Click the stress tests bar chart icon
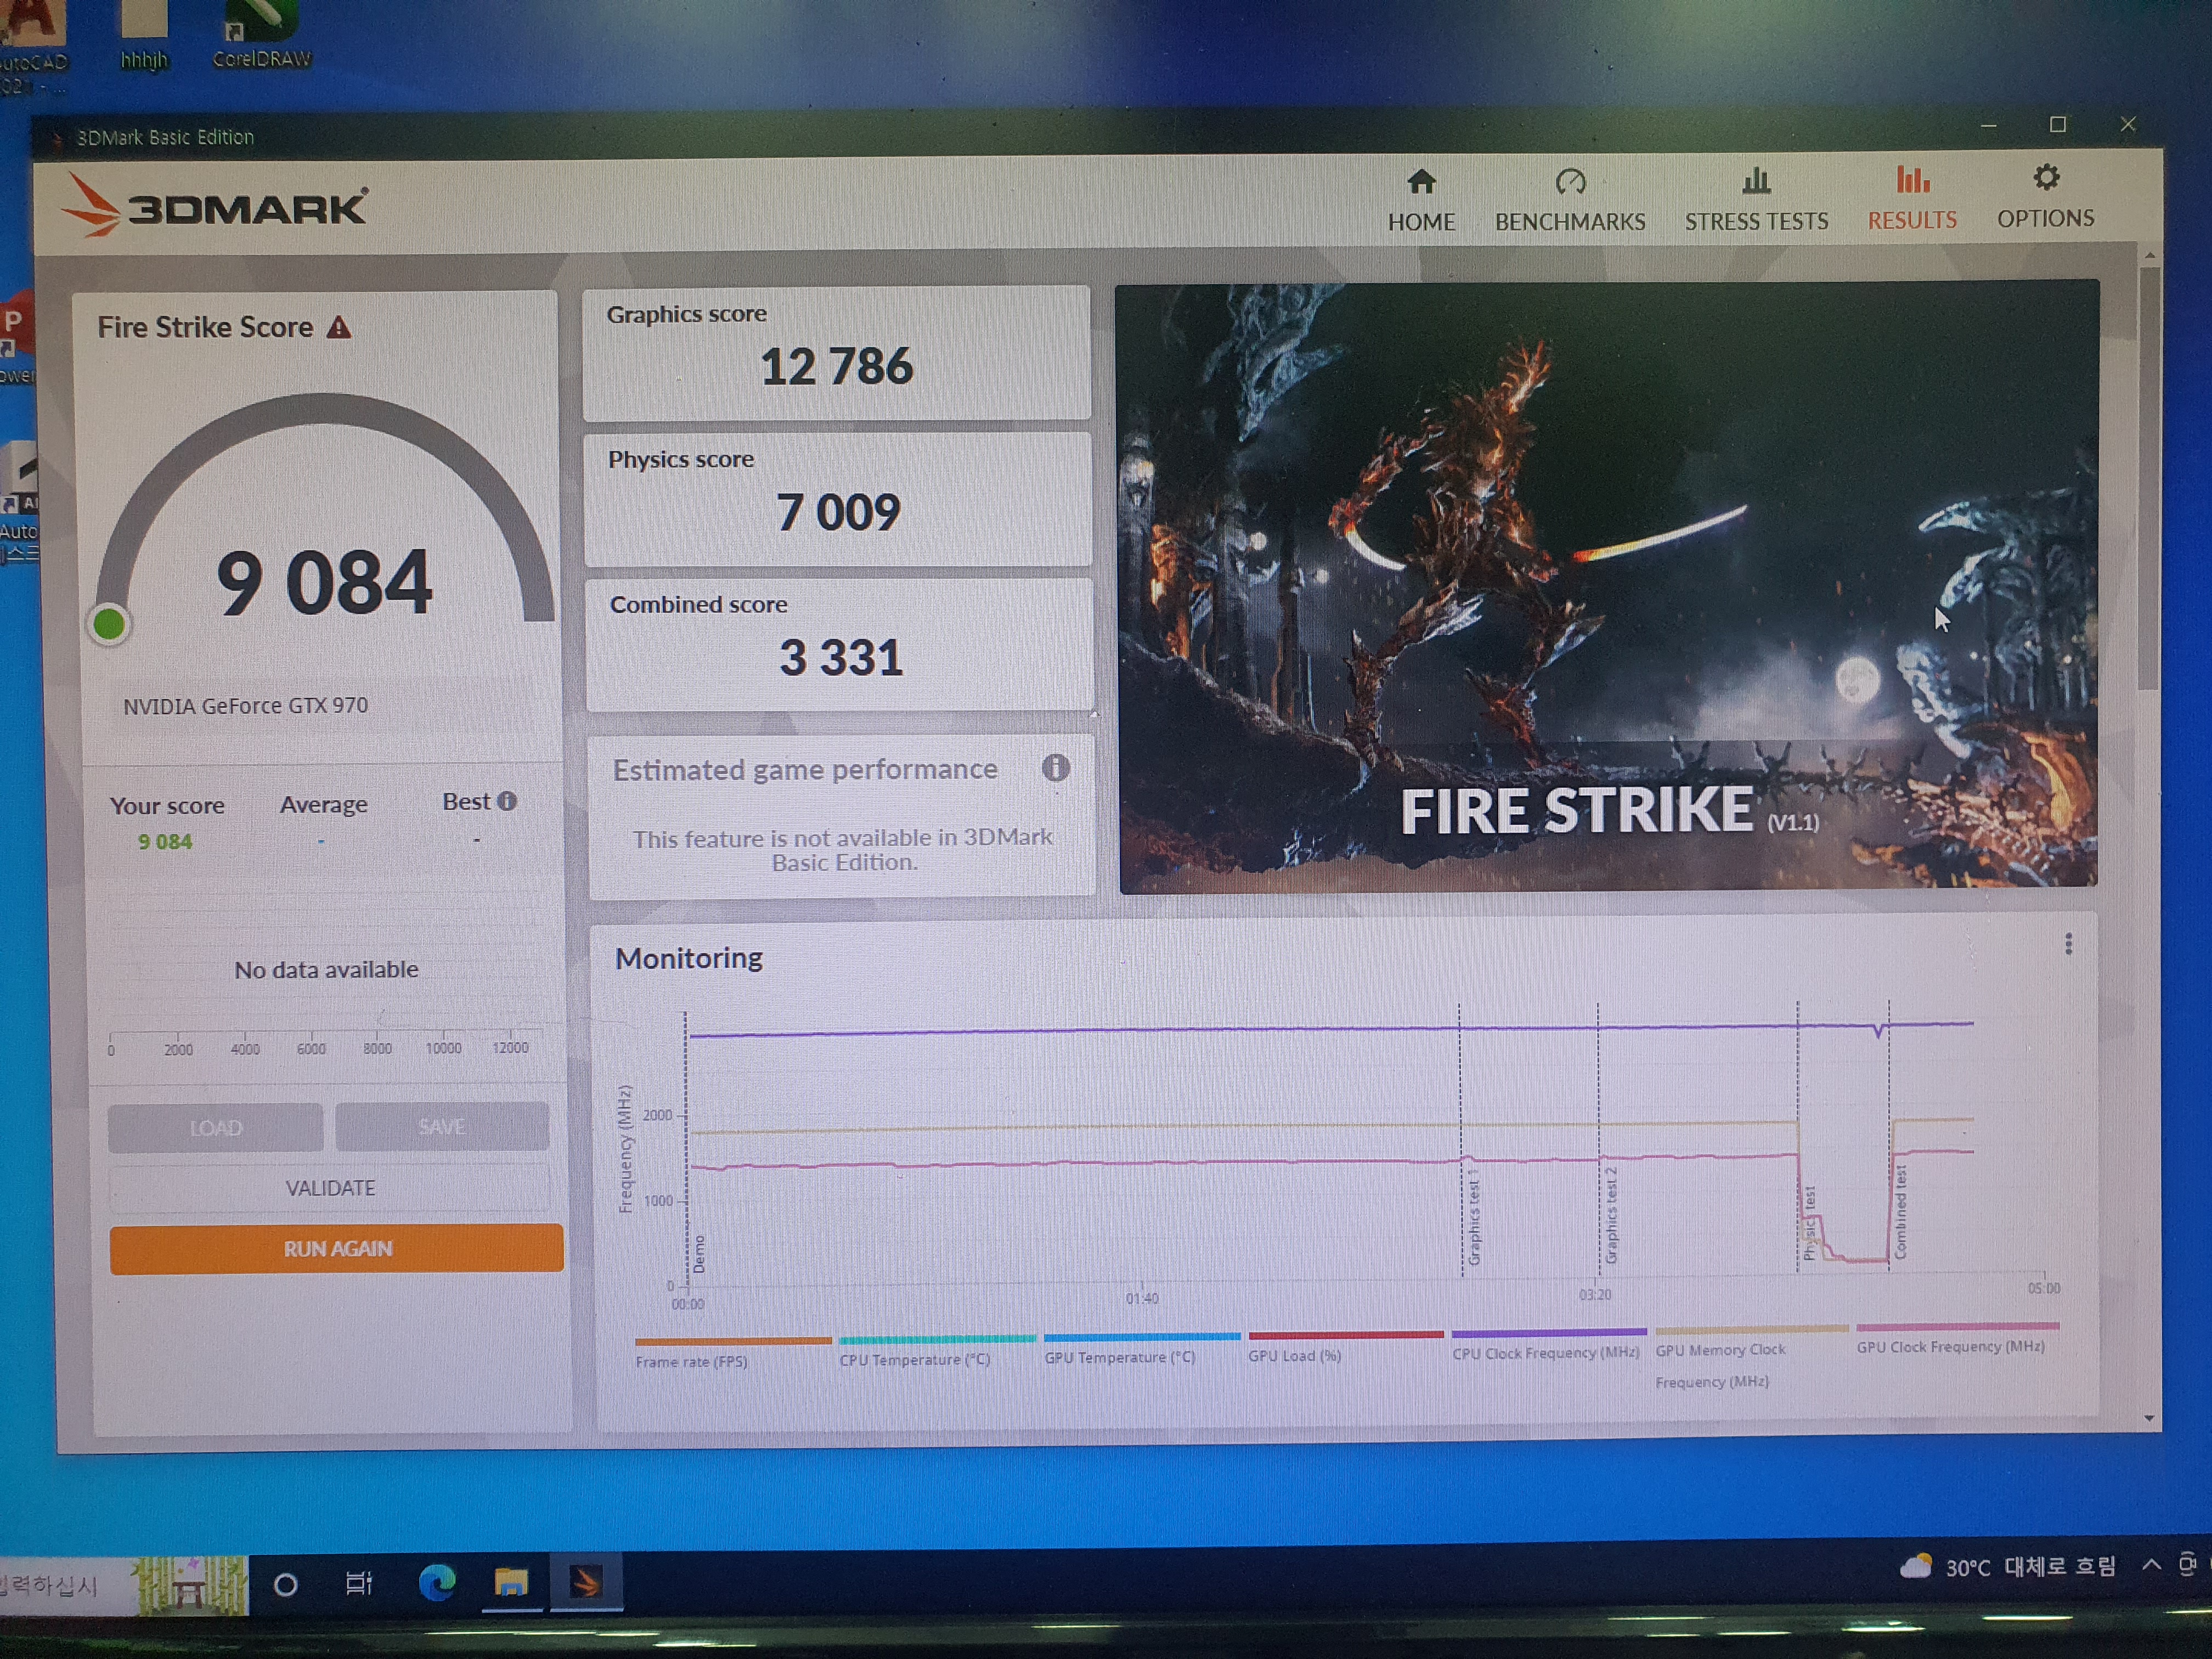The height and width of the screenshot is (1659, 2212). [x=1756, y=181]
